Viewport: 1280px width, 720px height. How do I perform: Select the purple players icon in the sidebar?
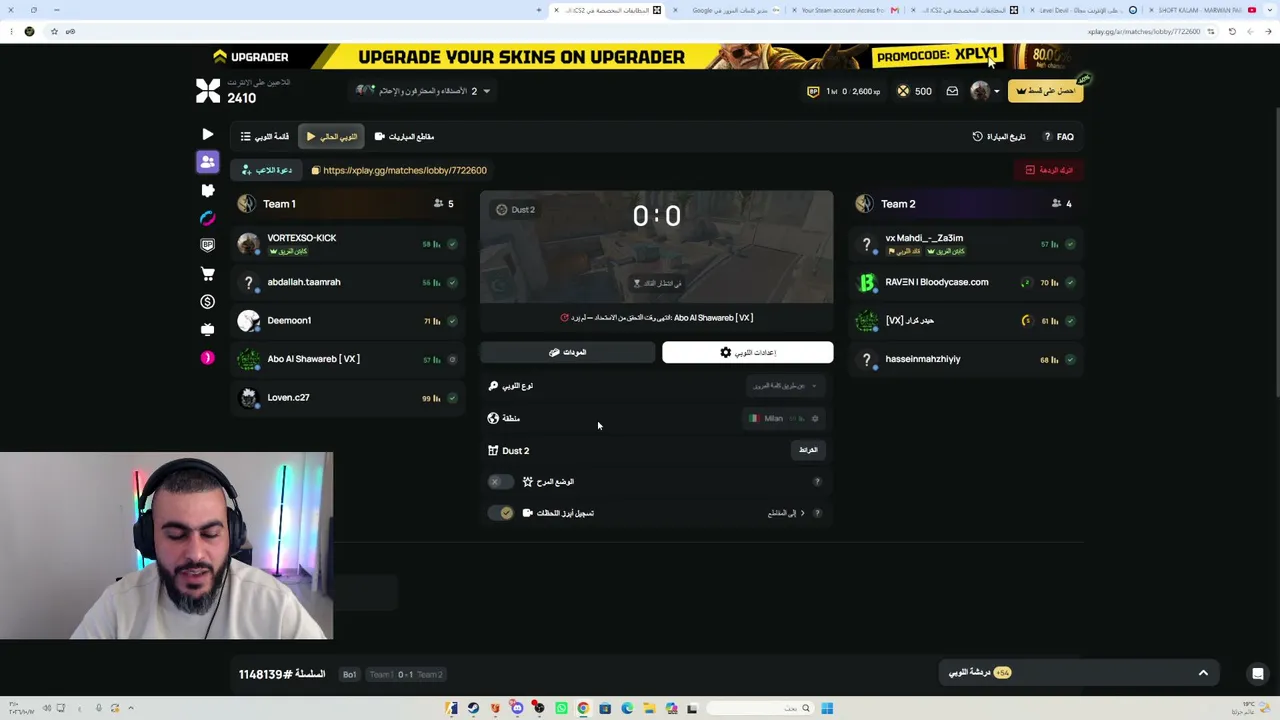click(207, 161)
